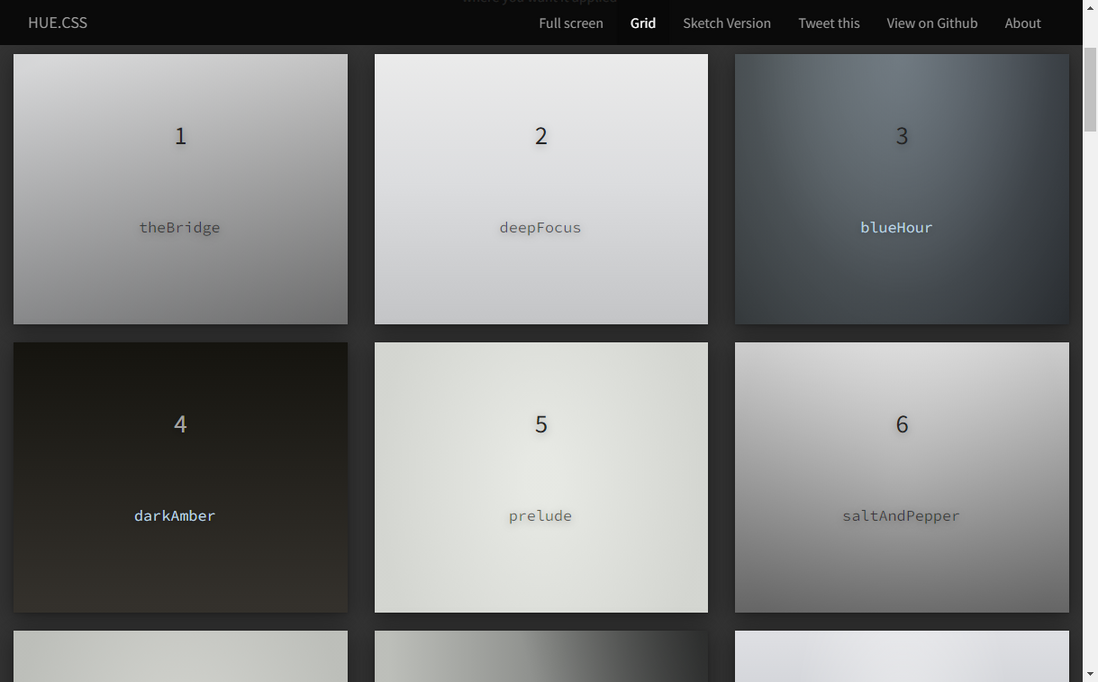Open the partially visible dark-fading eighth tile
This screenshot has height=682, width=1098.
[x=541, y=656]
